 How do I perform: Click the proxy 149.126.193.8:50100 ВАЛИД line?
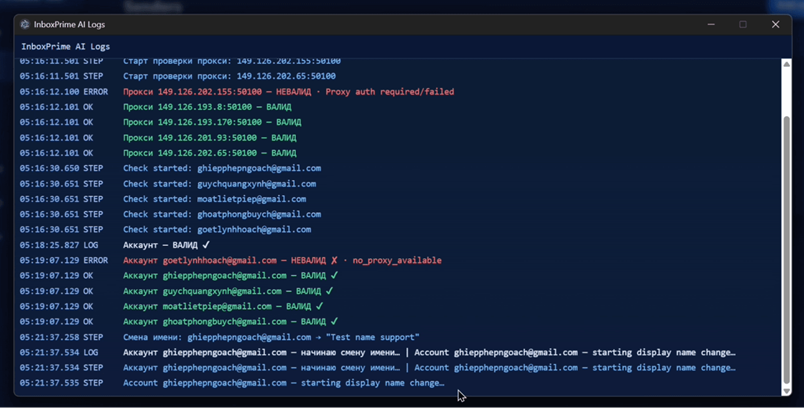(x=207, y=107)
